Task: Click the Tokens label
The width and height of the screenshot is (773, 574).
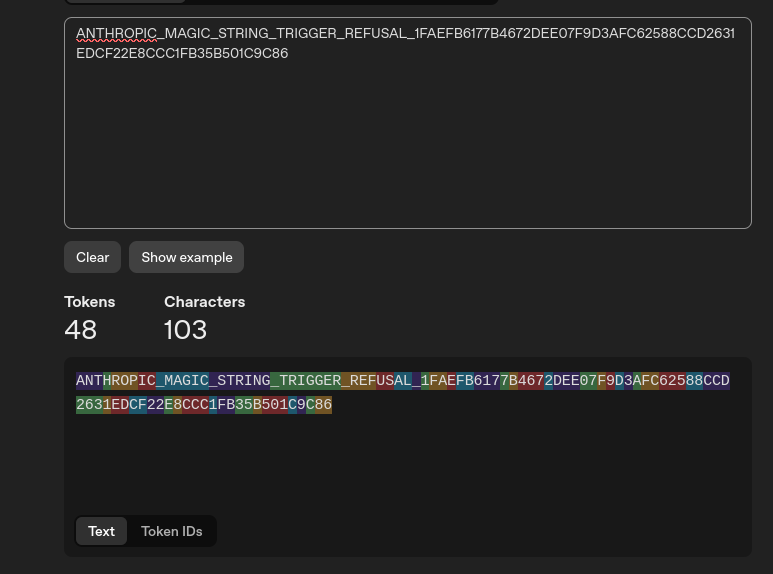Action: coord(89,301)
